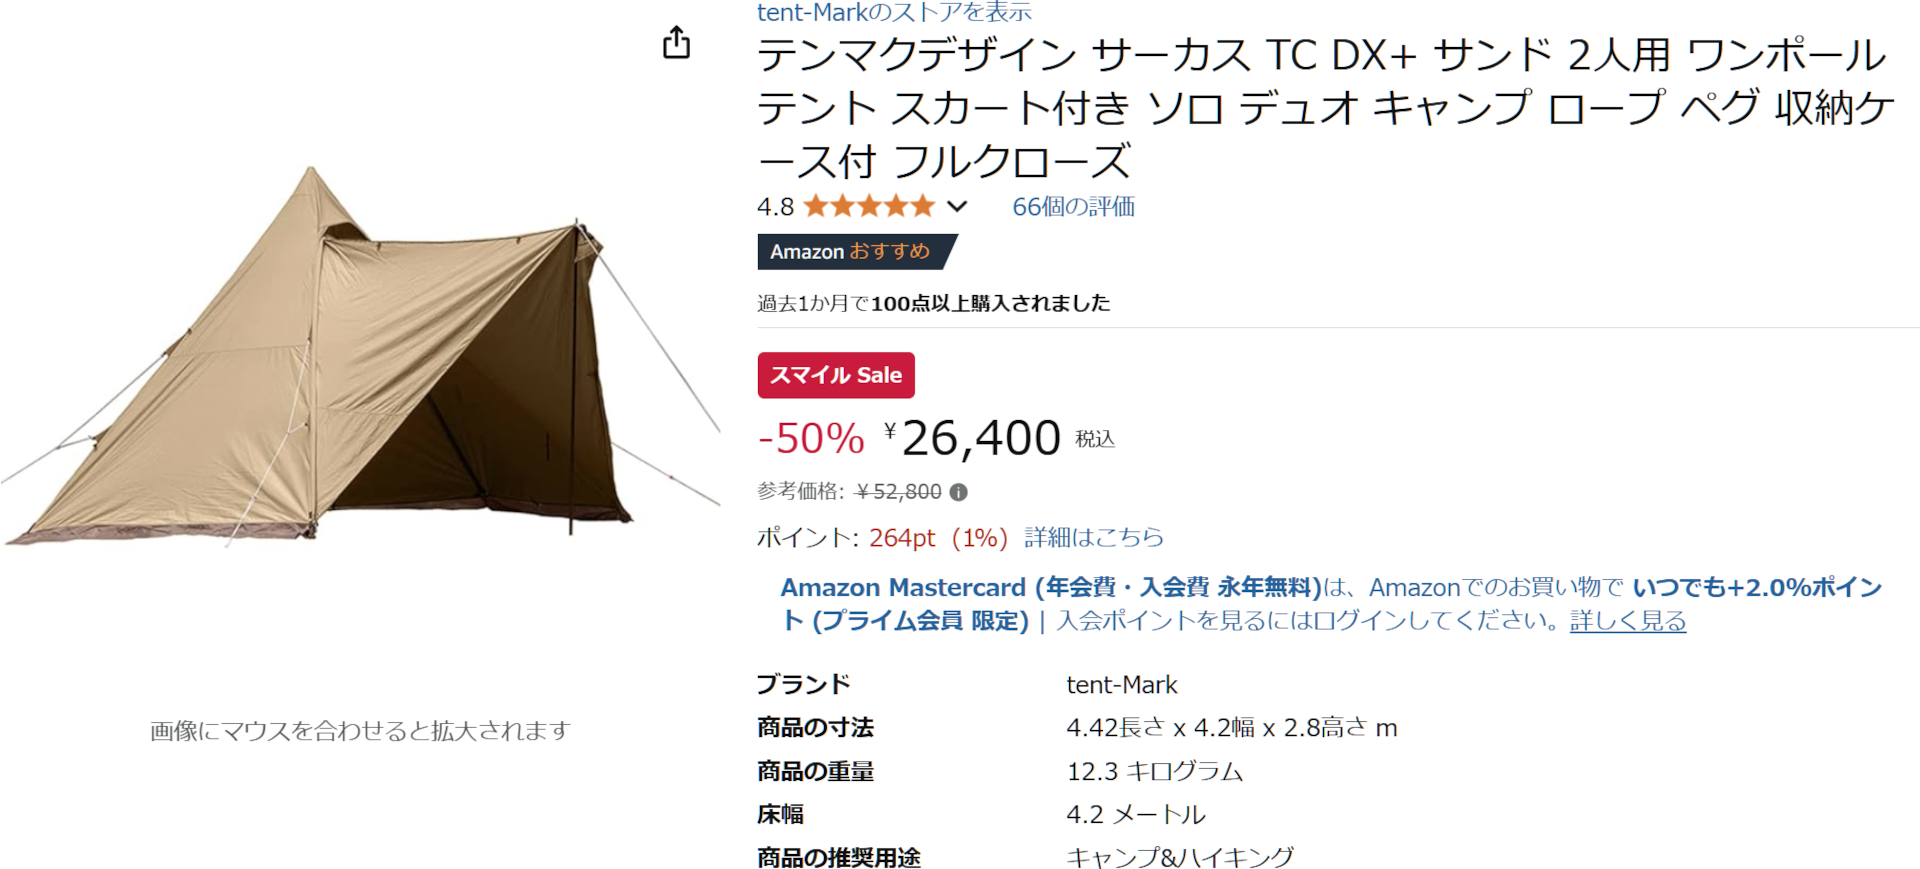The image size is (1920, 869).
Task: Open the Amazon Mastercard offer link
Action: pyautogui.click(x=1050, y=588)
